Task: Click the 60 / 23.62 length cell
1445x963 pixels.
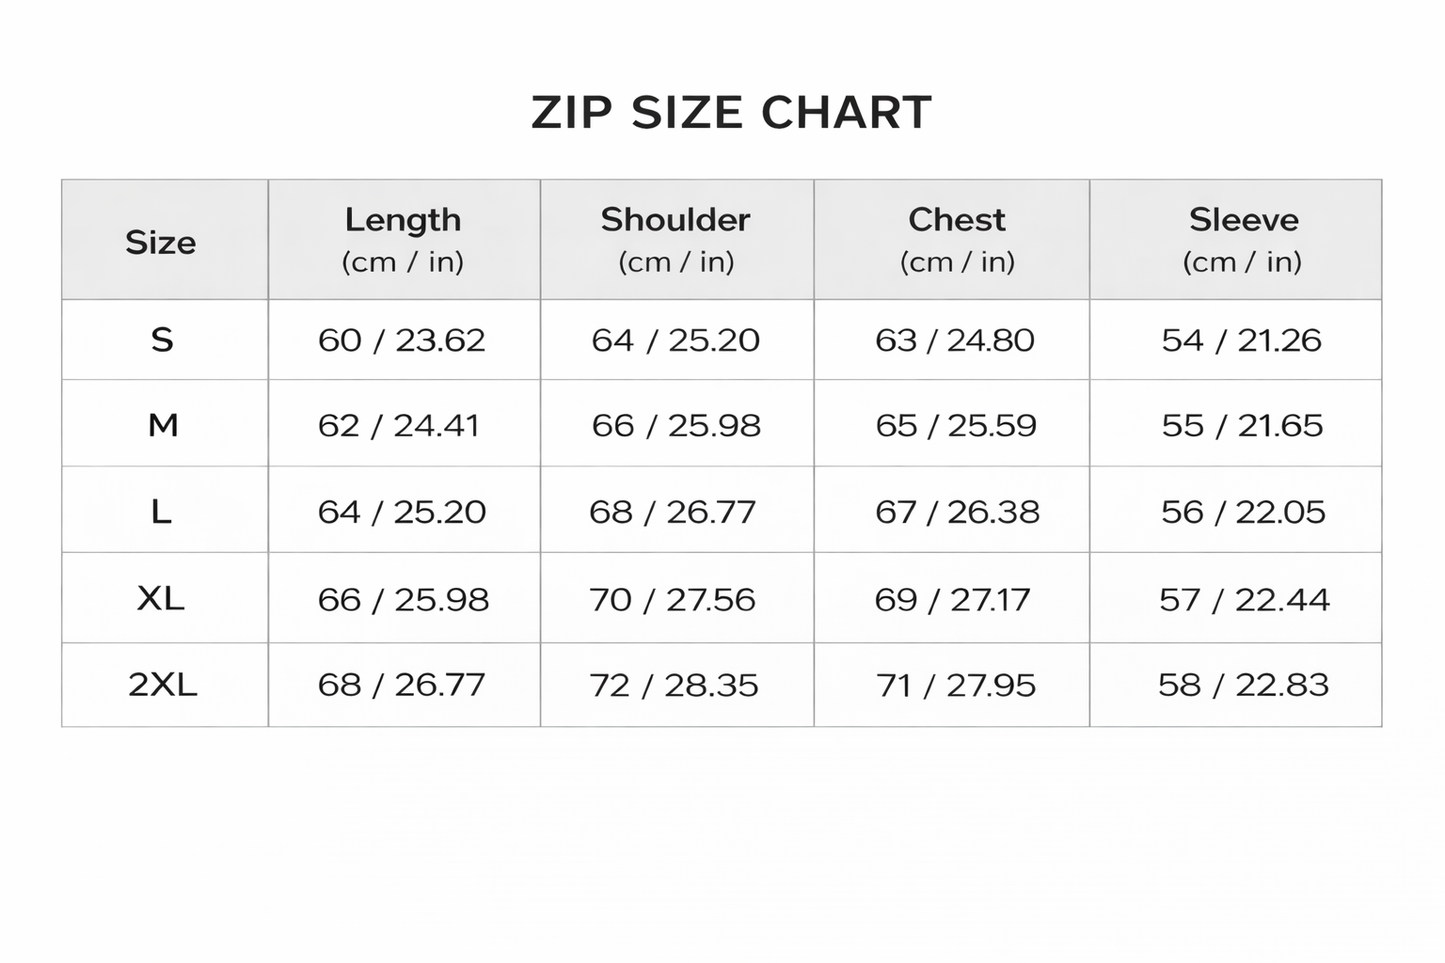Action: coord(401,340)
